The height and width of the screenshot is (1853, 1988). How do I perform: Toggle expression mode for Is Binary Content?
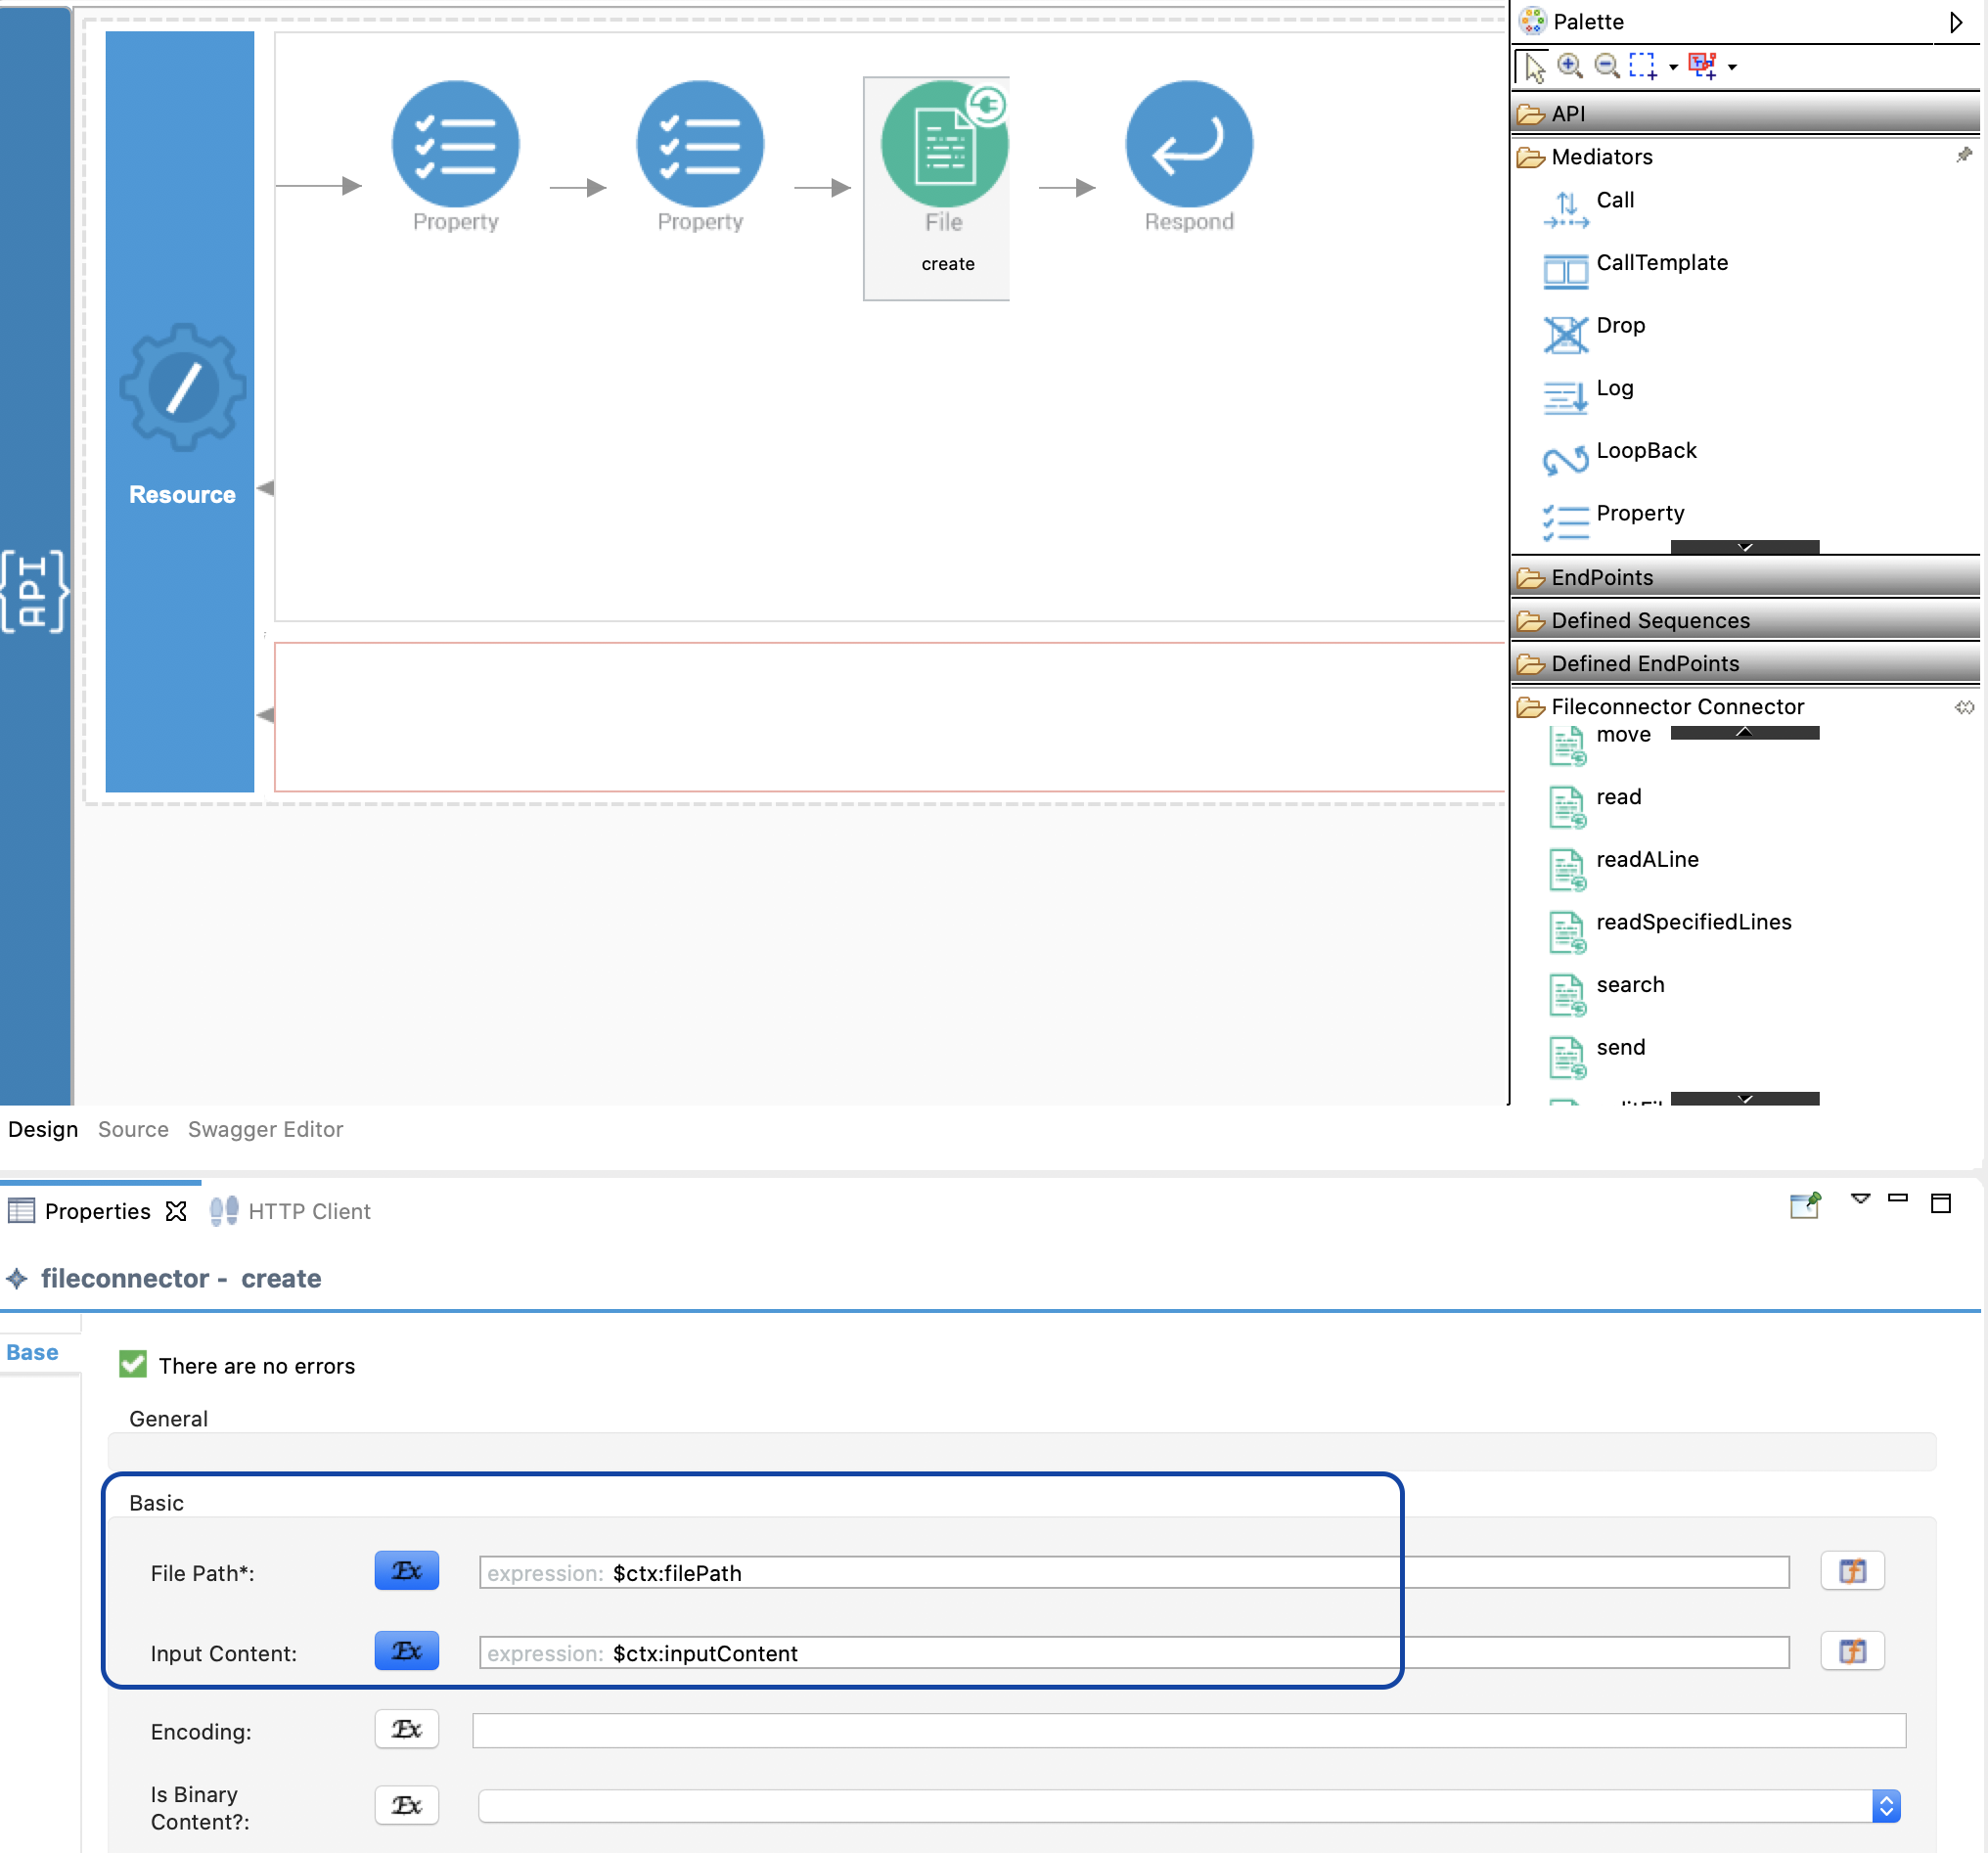tap(406, 1806)
